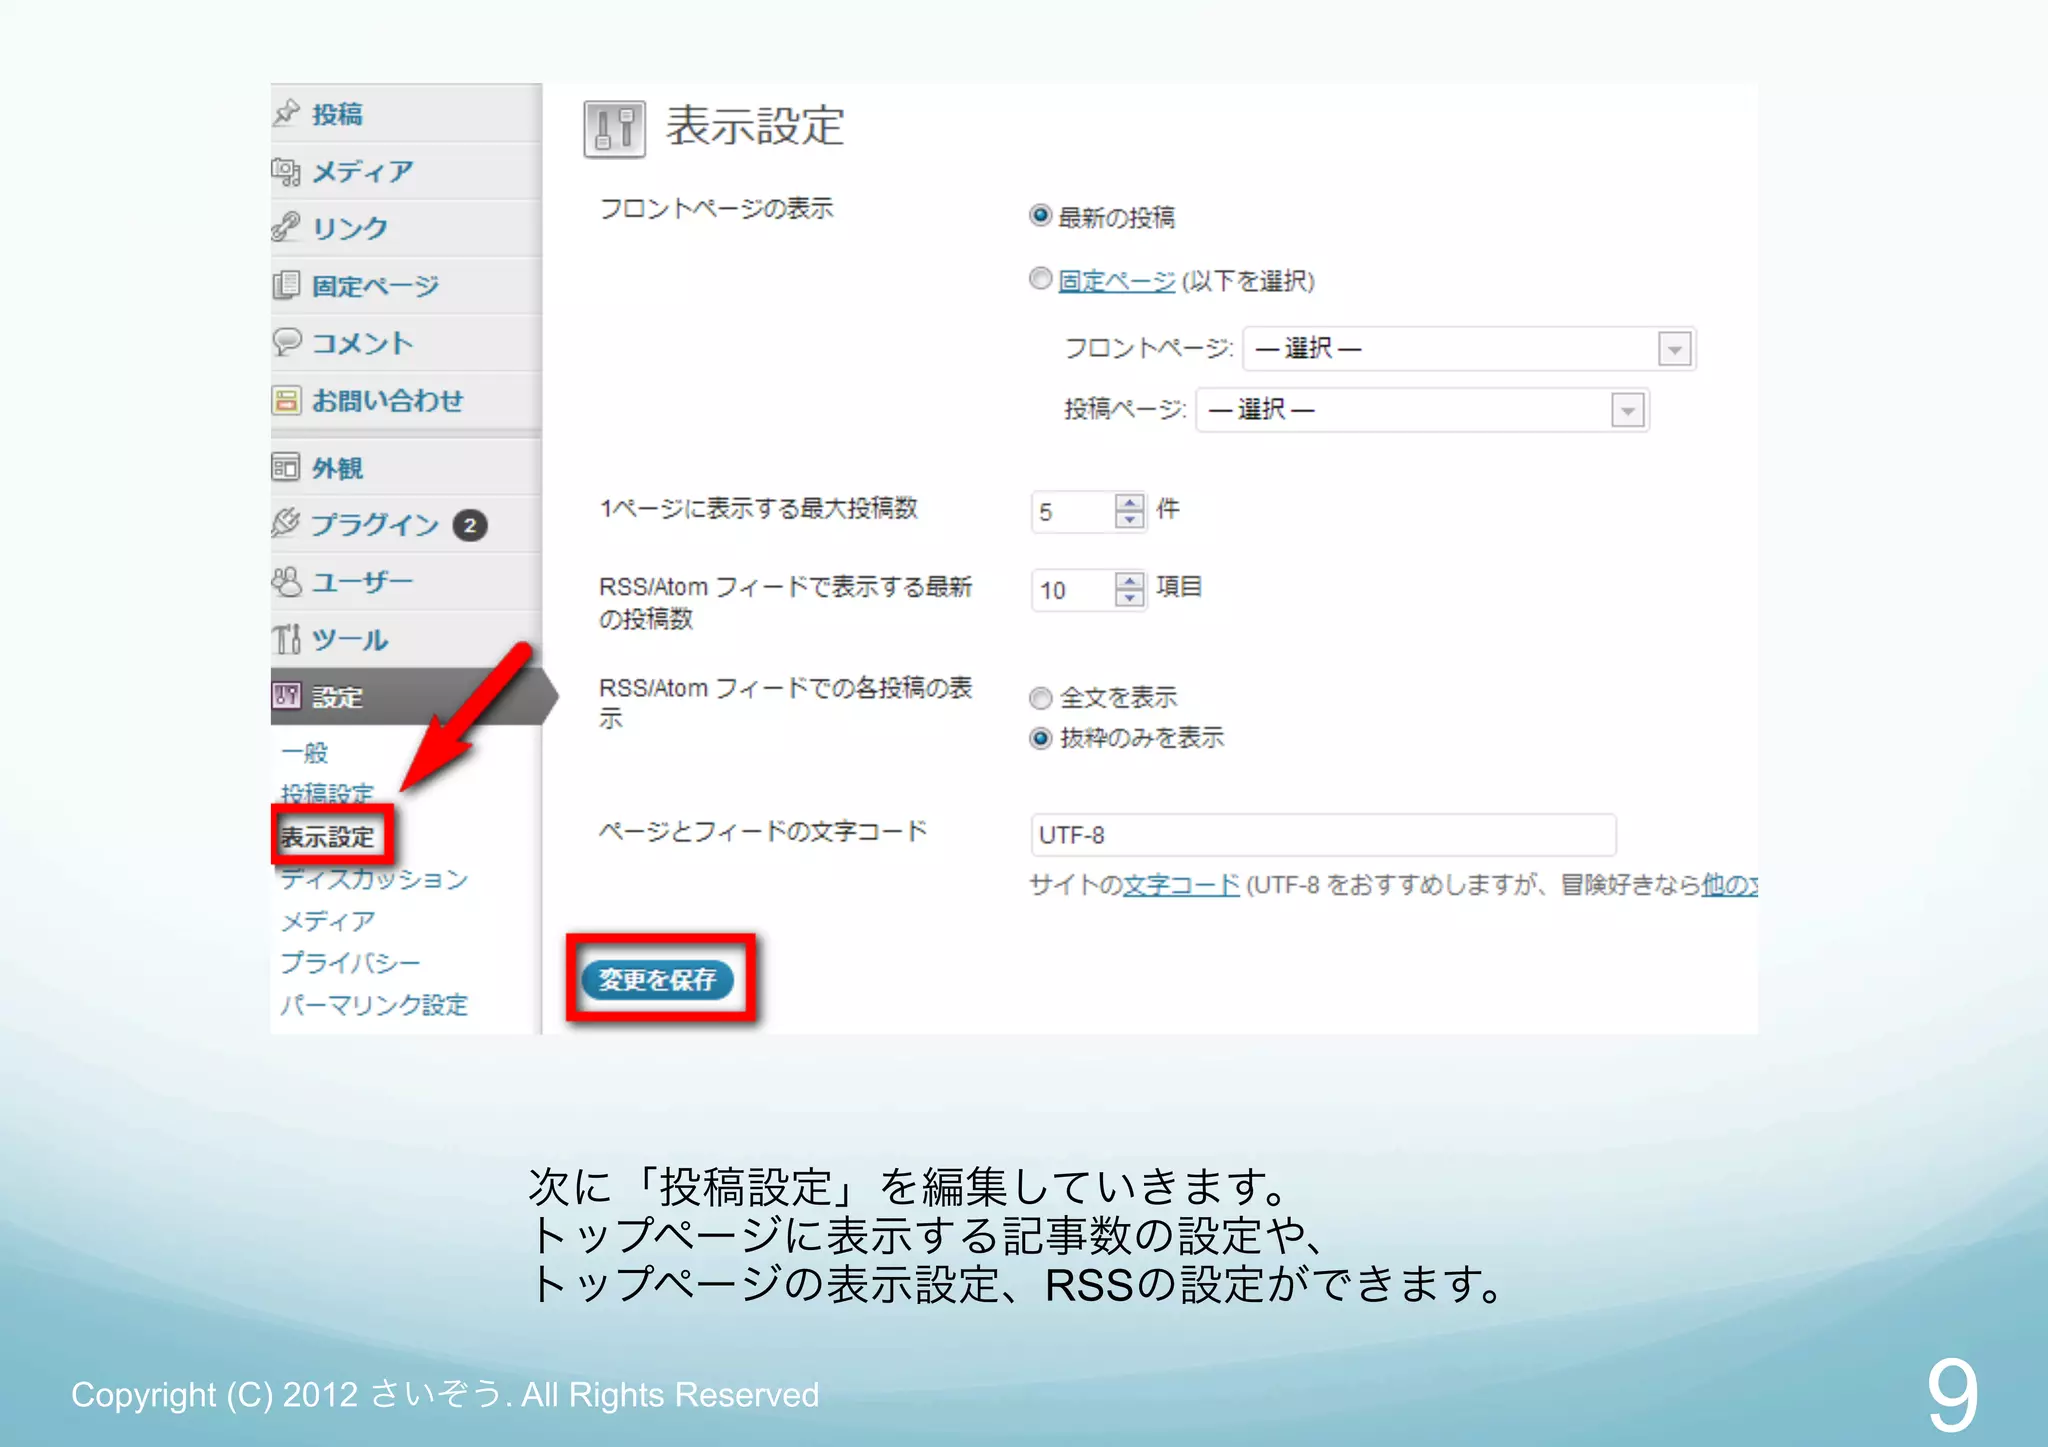Go to the 一般 settings submenu

coord(304,752)
